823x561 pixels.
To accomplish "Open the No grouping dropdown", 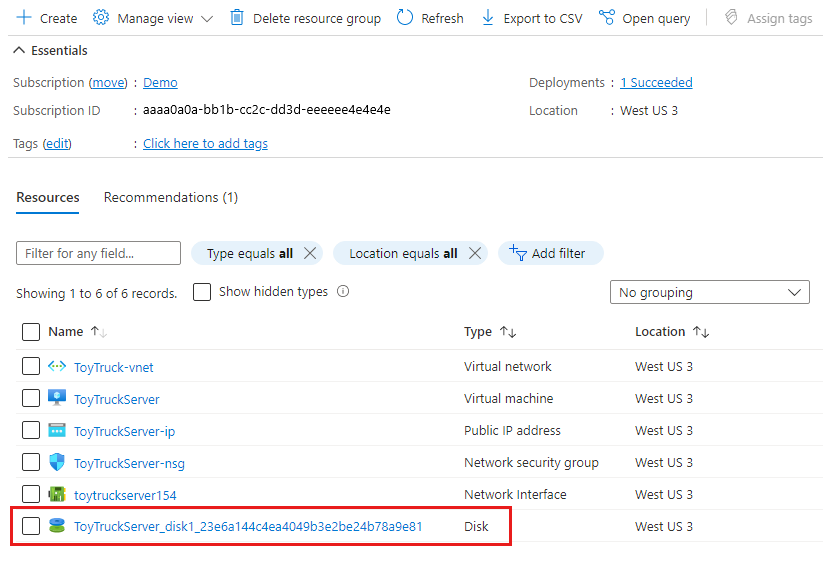I will coord(710,292).
